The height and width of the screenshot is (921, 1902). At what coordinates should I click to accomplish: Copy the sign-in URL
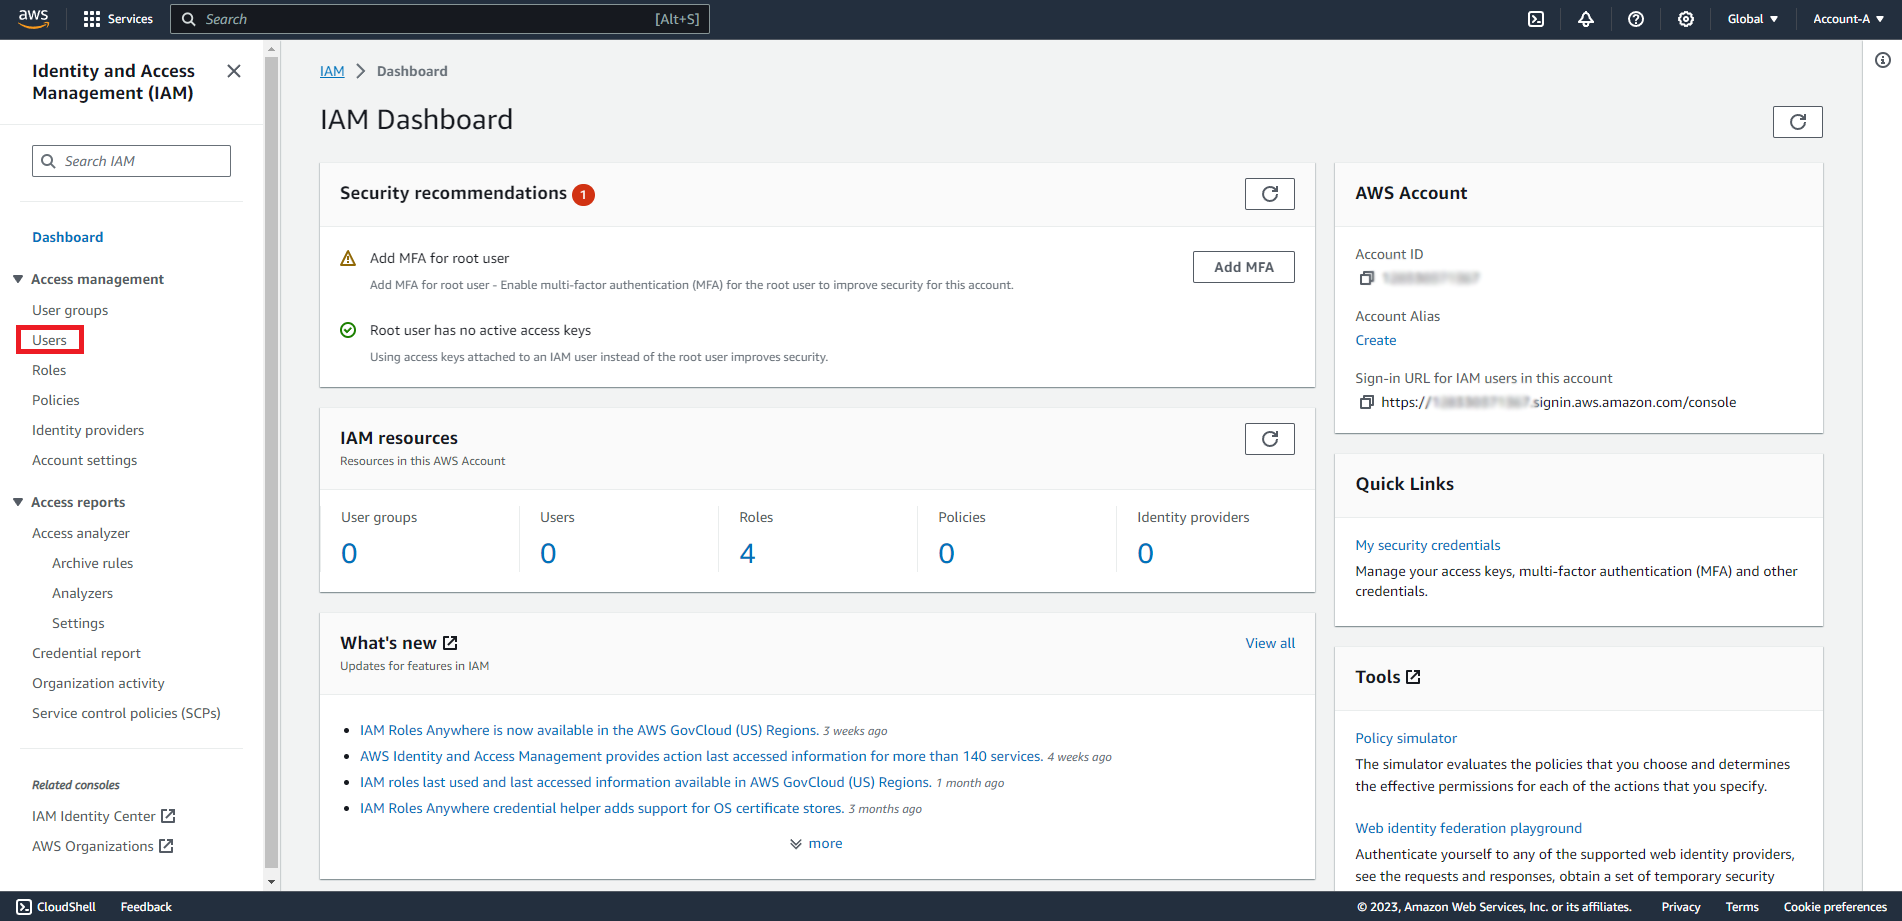point(1366,402)
